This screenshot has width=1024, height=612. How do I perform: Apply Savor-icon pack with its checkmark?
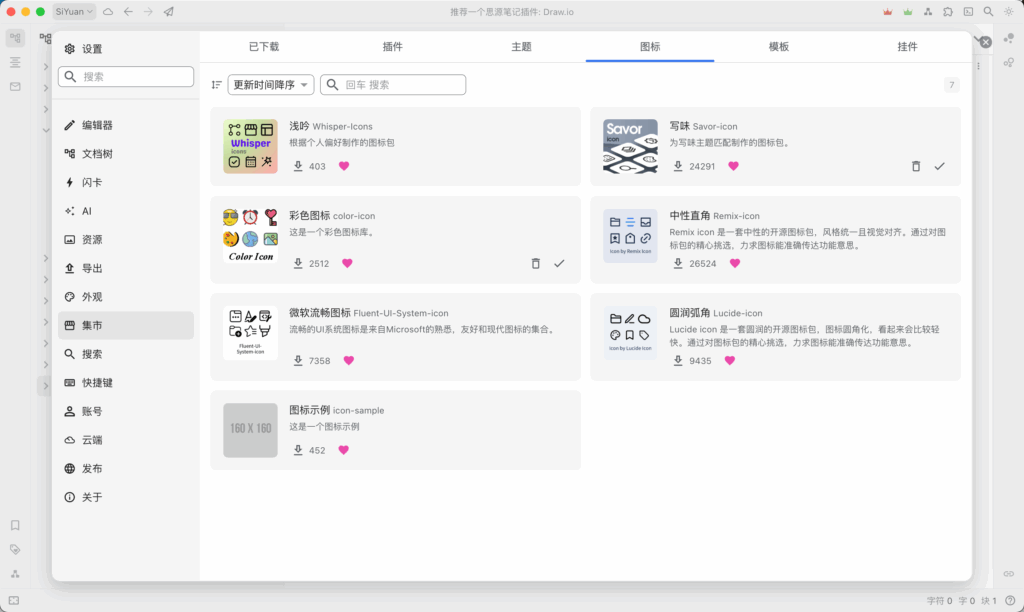click(939, 166)
